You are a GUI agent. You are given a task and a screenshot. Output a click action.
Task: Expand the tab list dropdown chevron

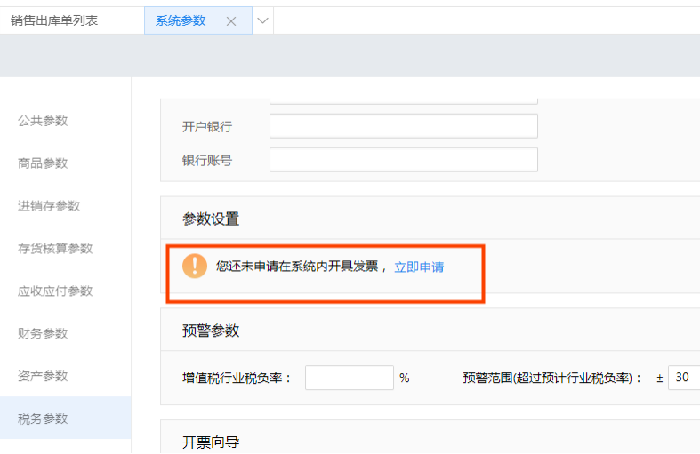point(263,21)
